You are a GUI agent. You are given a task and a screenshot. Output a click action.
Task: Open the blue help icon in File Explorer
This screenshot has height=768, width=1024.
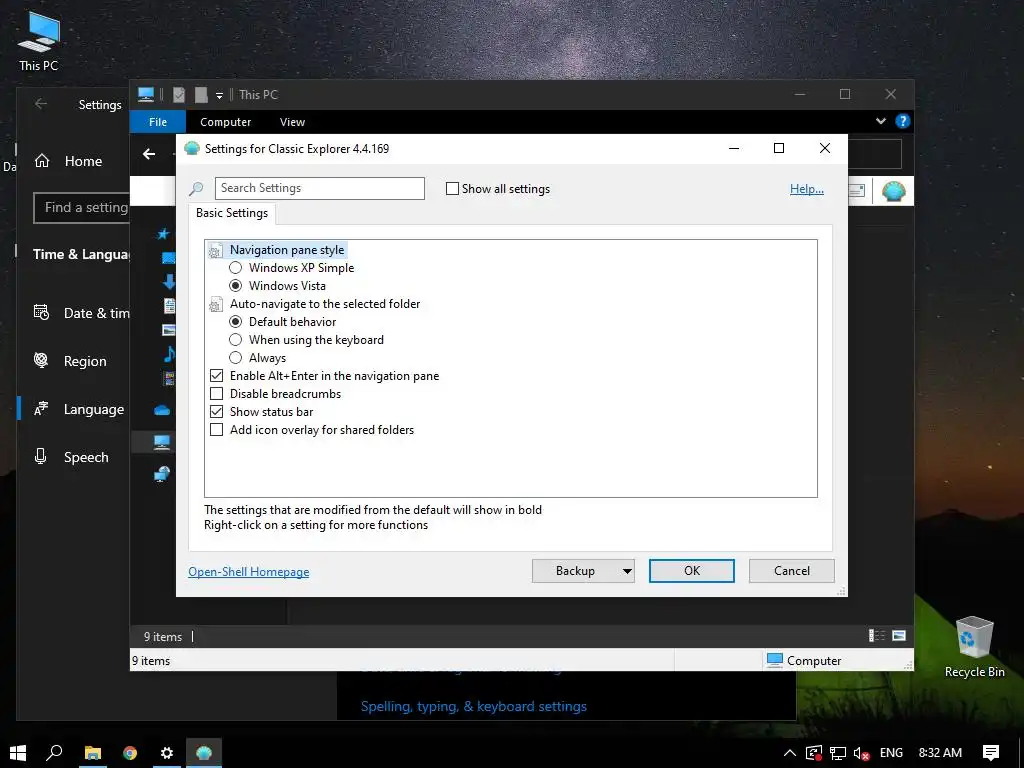click(x=903, y=121)
